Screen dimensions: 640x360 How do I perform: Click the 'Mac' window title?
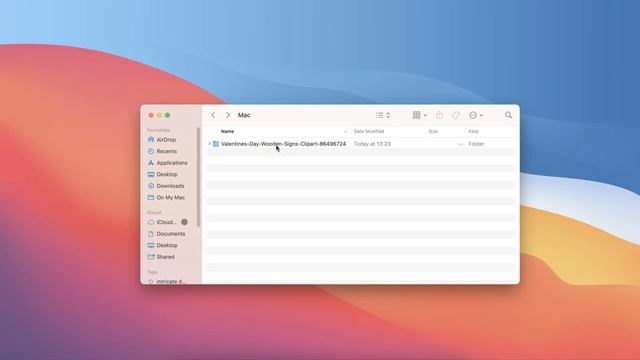(244, 115)
